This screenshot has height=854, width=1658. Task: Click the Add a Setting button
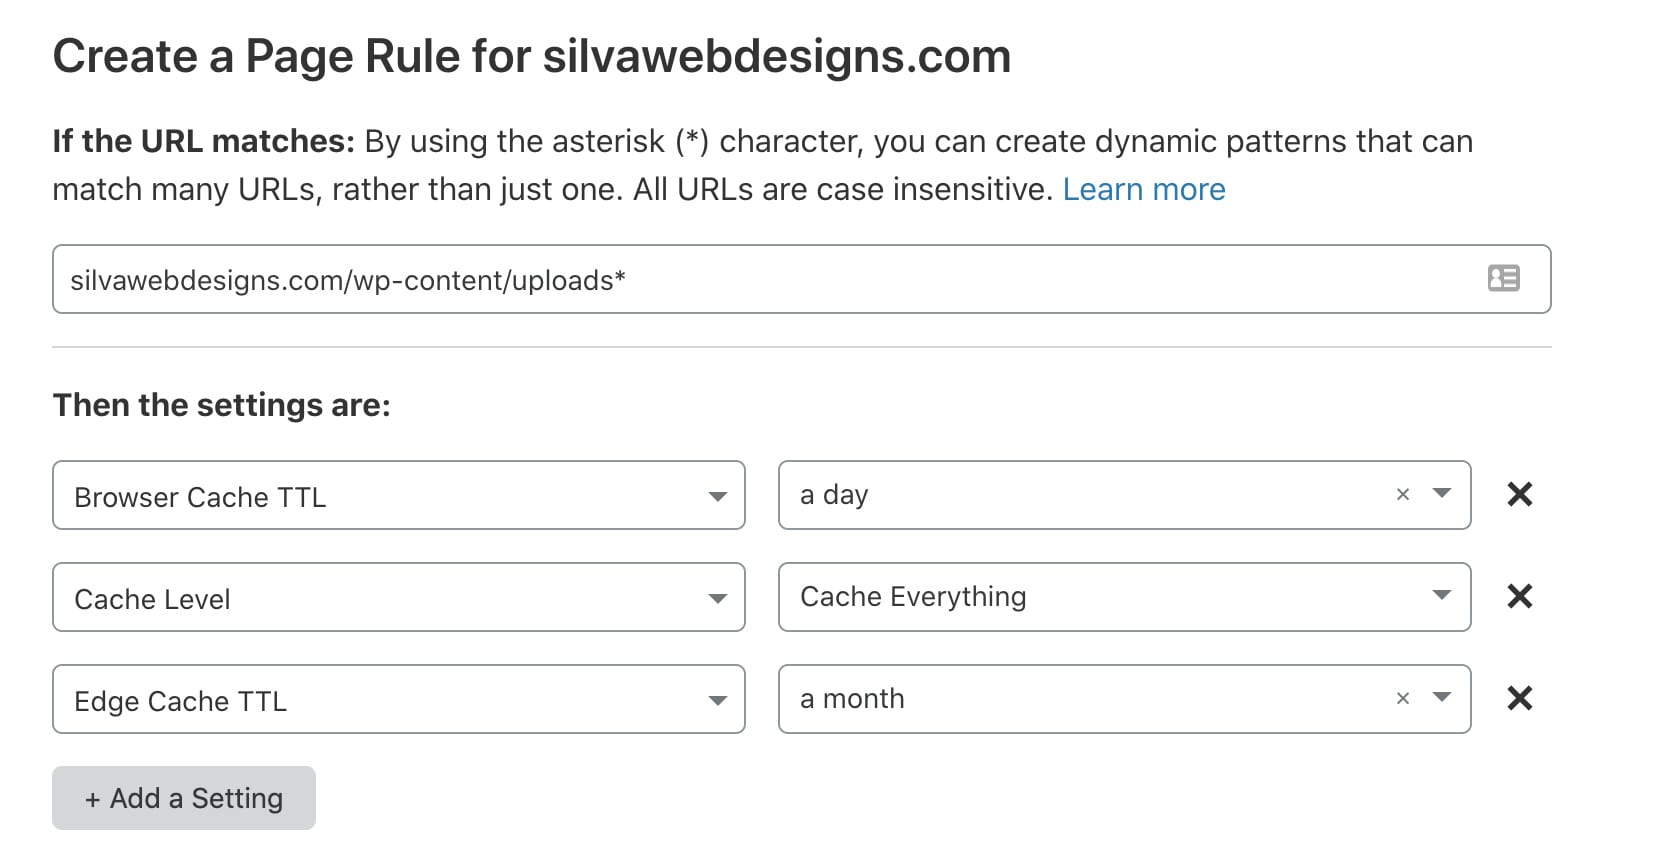pos(184,798)
